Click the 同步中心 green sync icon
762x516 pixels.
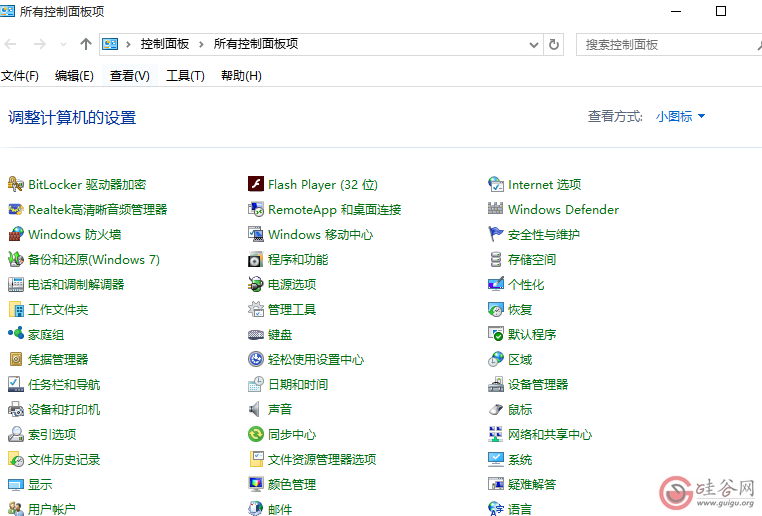pyautogui.click(x=256, y=434)
